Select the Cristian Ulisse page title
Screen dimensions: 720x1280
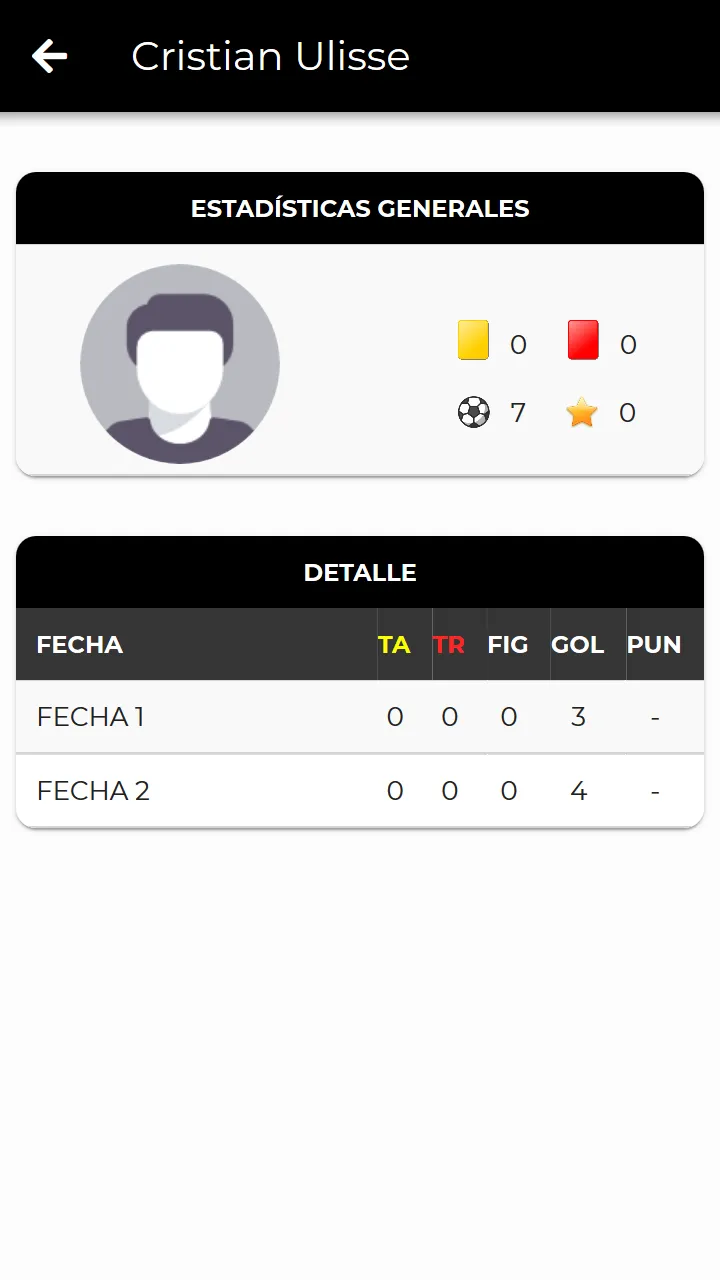(x=270, y=56)
